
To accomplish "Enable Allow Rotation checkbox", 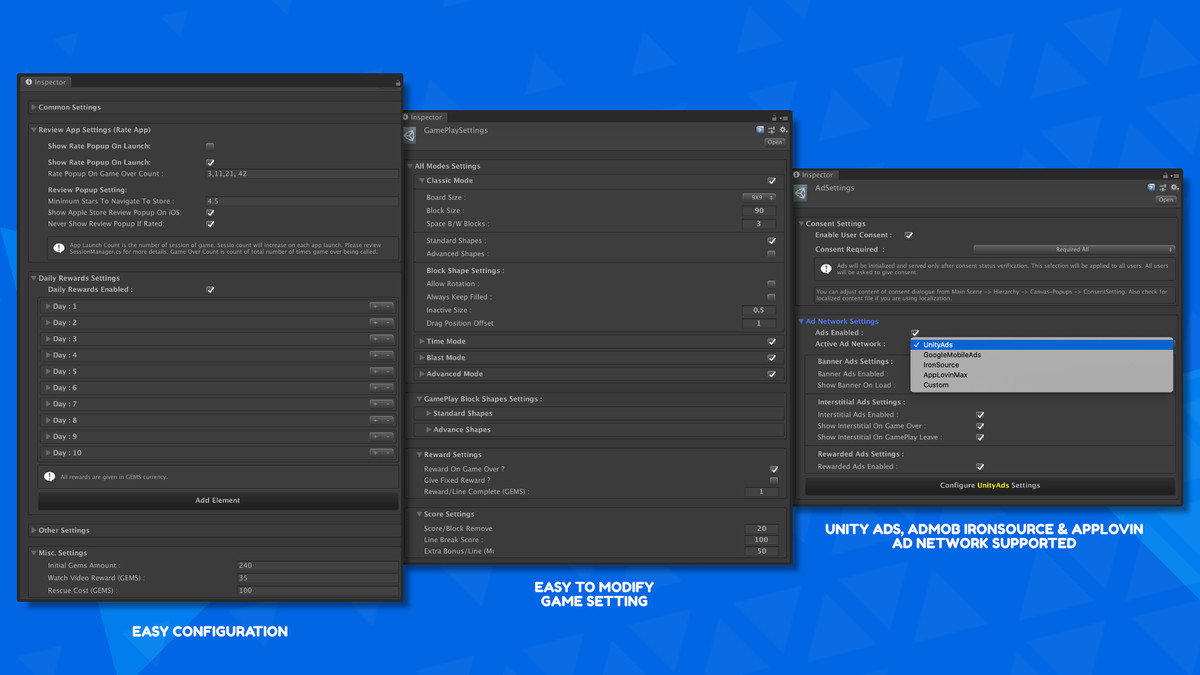I will [x=771, y=284].
